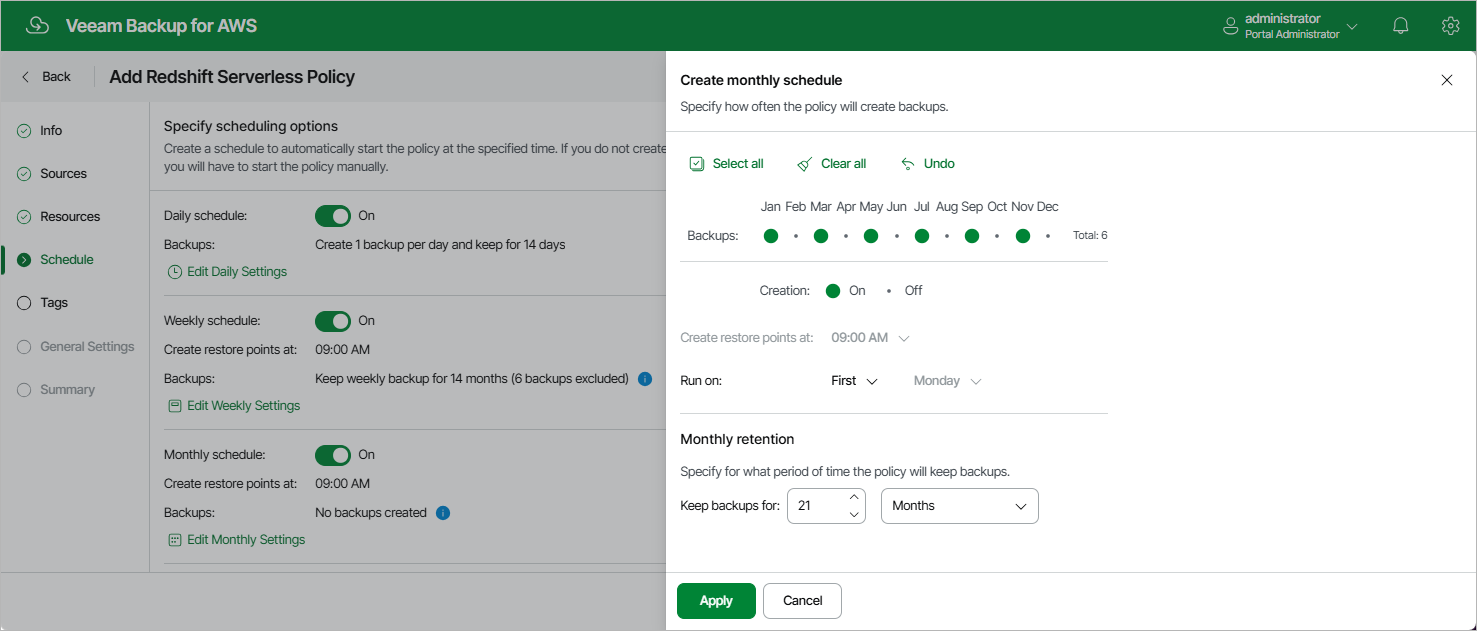Image resolution: width=1477 pixels, height=631 pixels.
Task: Toggle the Monthly schedule switch
Action: [x=333, y=455]
